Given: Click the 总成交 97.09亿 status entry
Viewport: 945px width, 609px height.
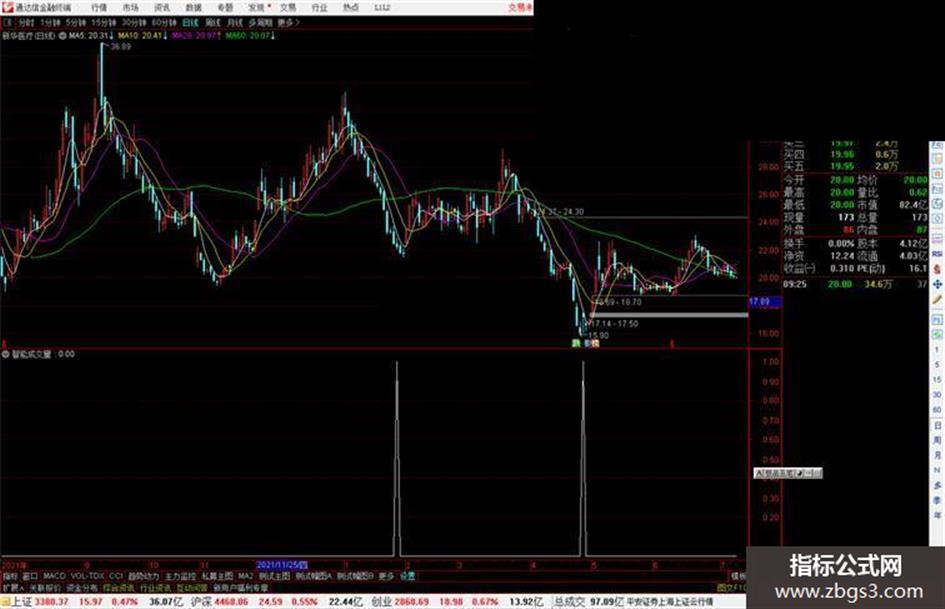Looking at the screenshot, I should (x=588, y=602).
